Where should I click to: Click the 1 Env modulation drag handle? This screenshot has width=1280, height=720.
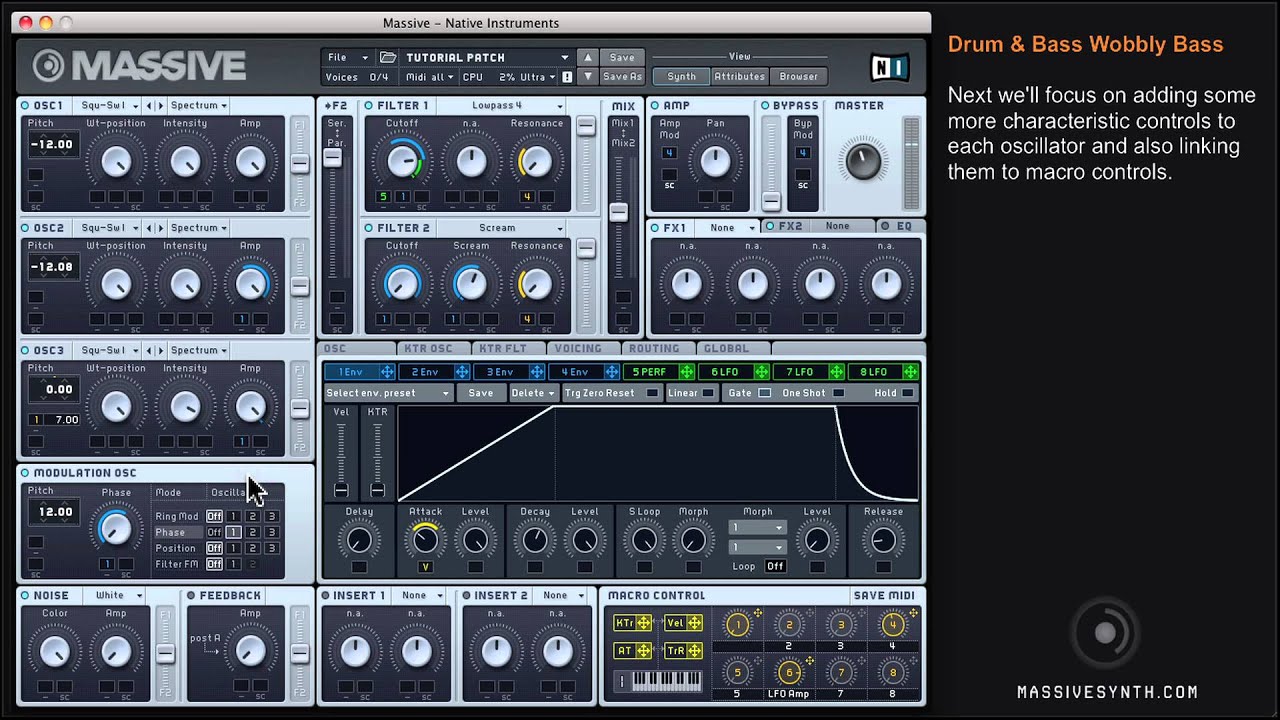(x=387, y=372)
